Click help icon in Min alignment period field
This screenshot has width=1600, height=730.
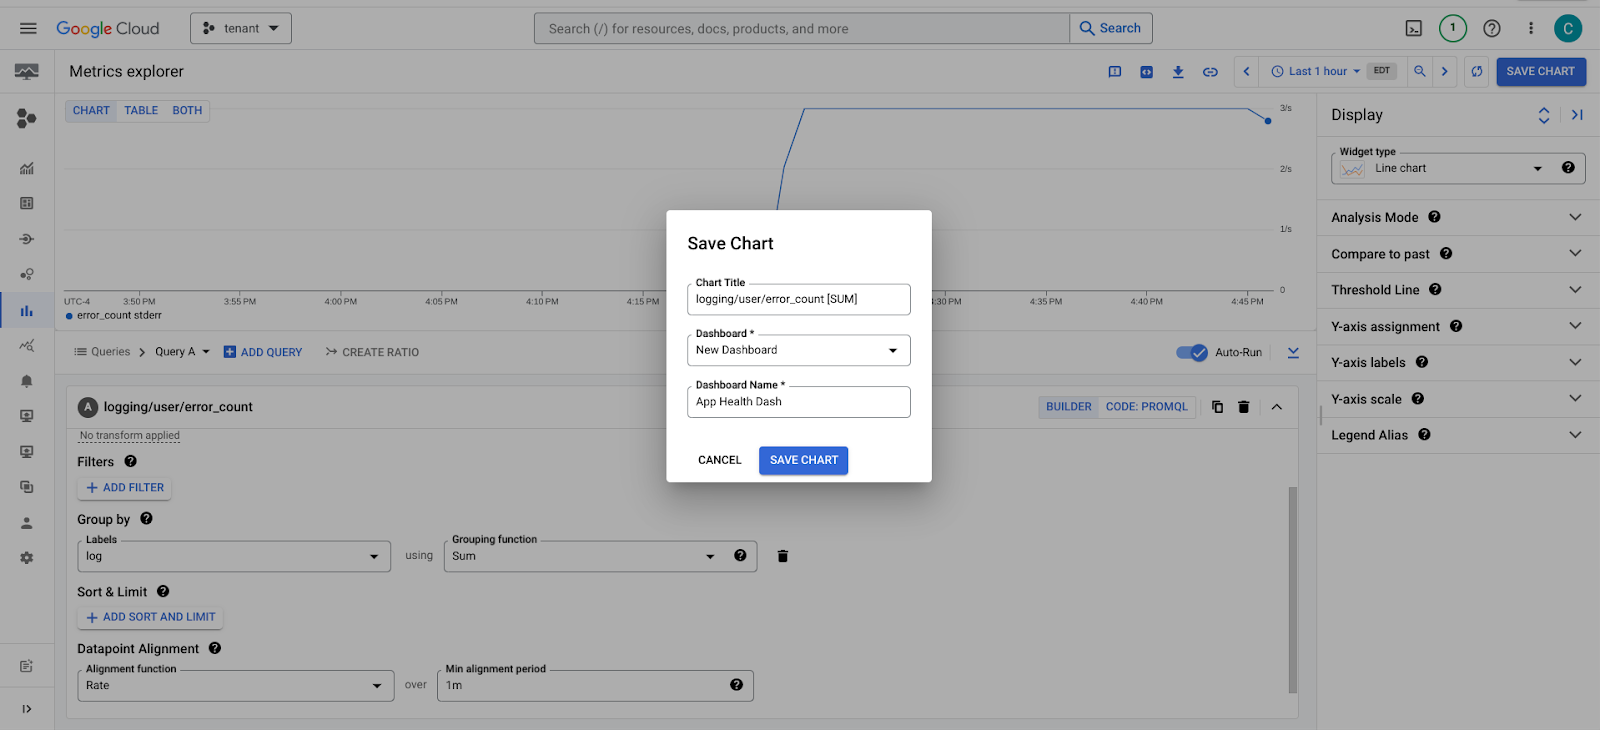pyautogui.click(x=736, y=685)
